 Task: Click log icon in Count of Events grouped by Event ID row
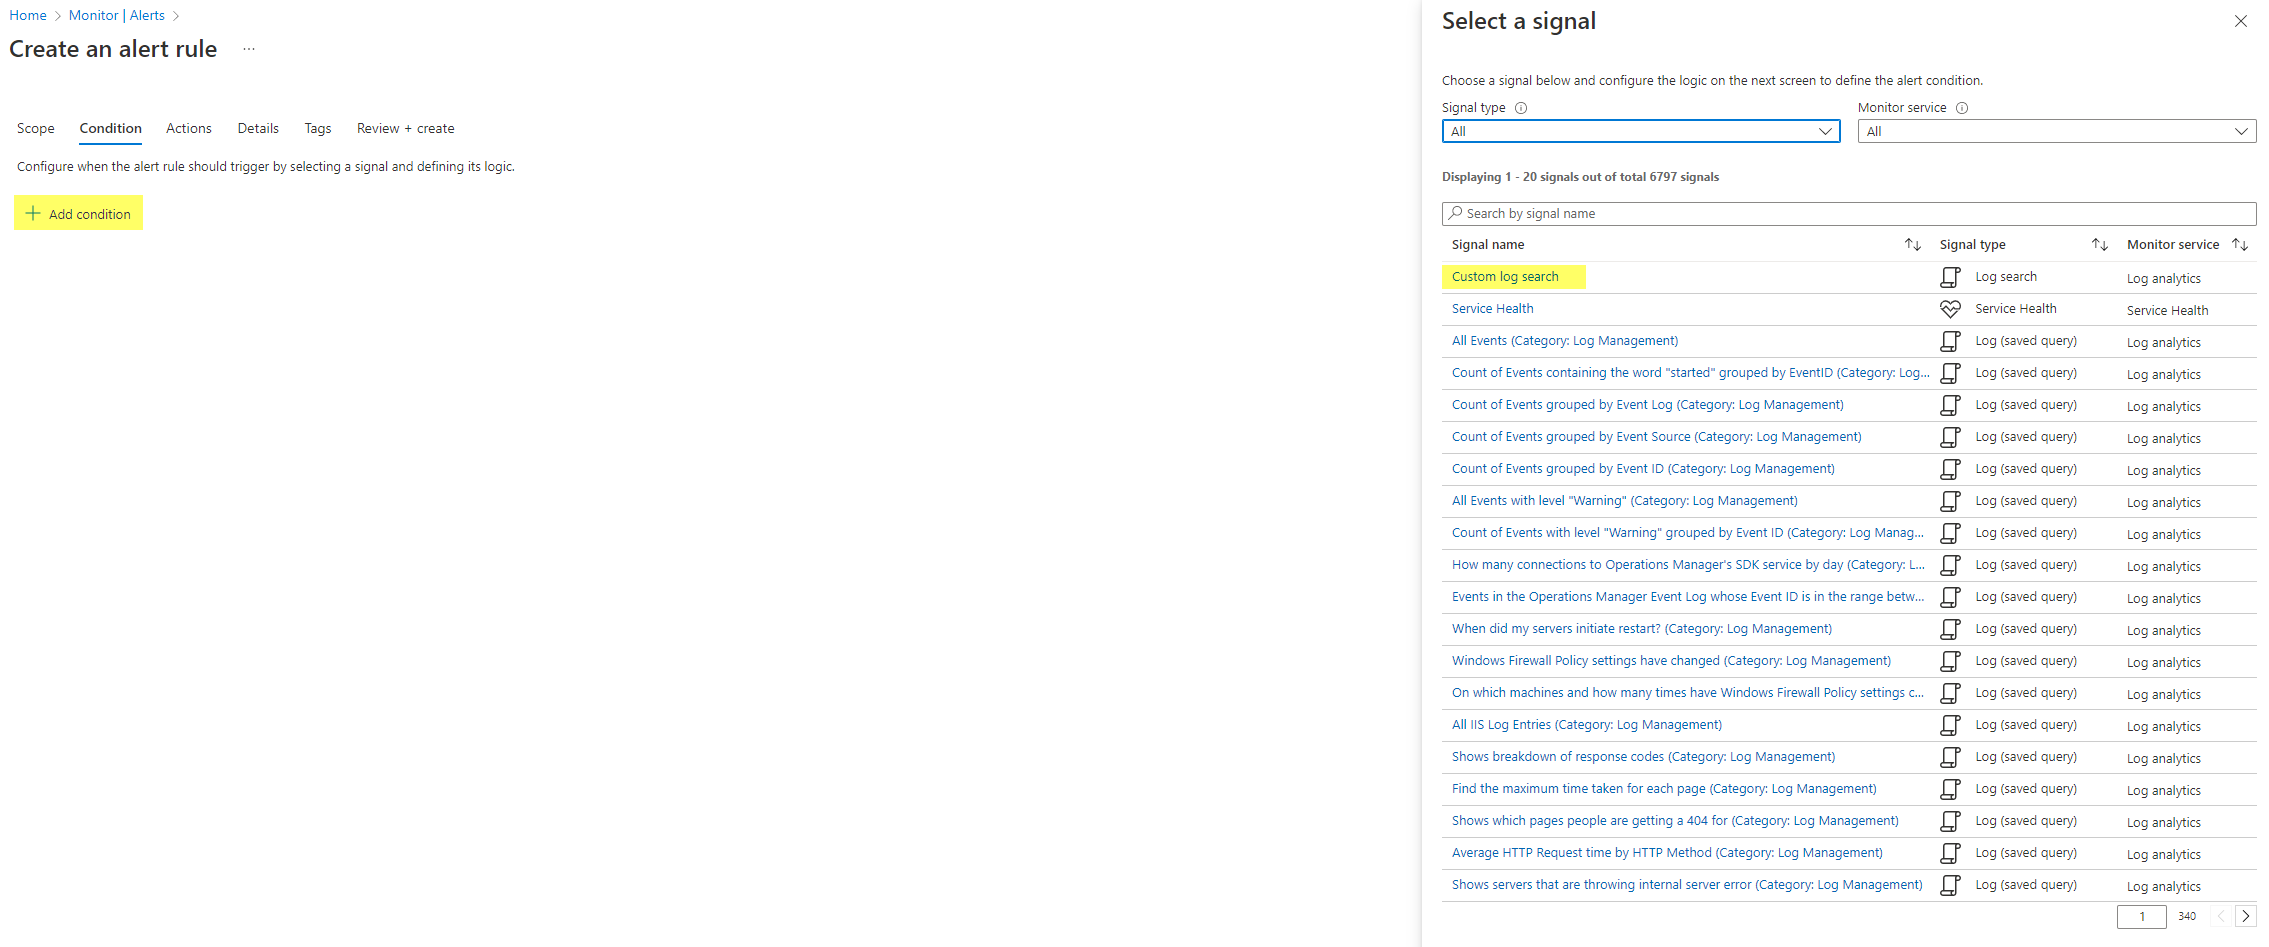(x=1950, y=469)
